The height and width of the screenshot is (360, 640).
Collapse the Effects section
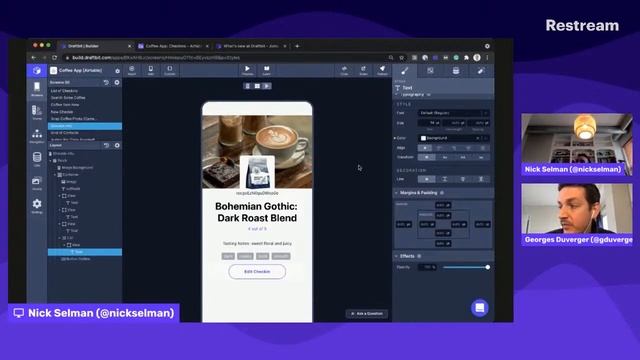point(396,256)
